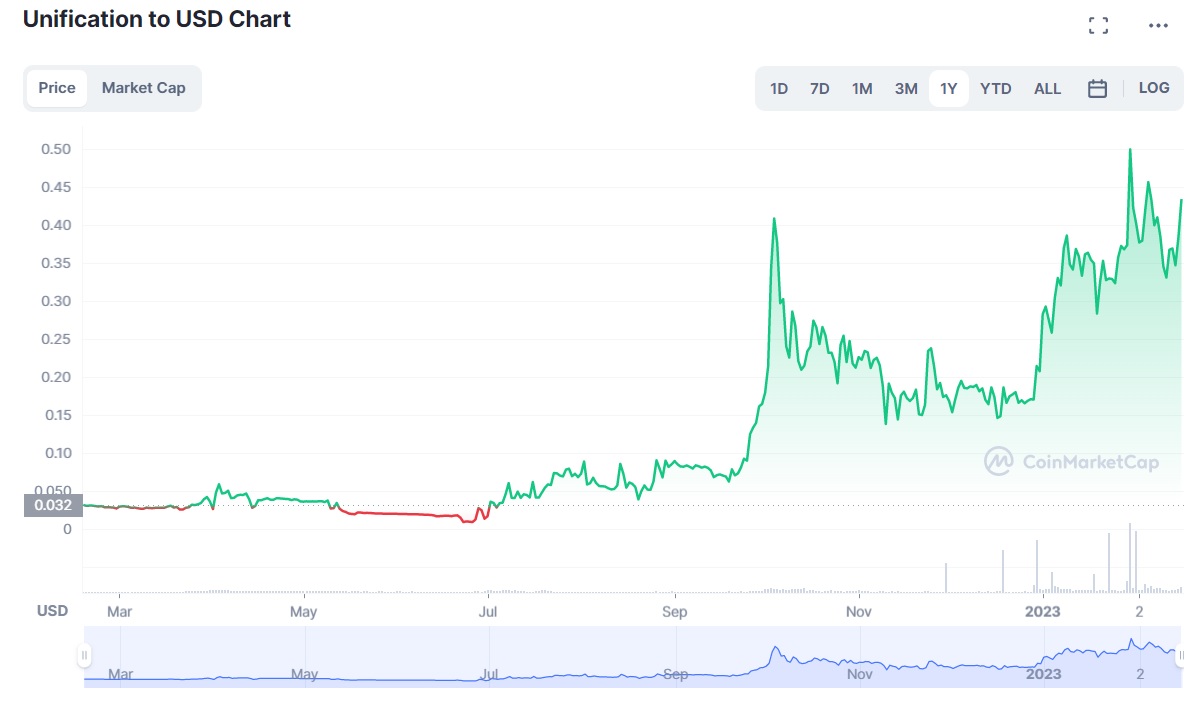The image size is (1199, 701).
Task: Select the YTD timeframe option
Action: coord(995,88)
